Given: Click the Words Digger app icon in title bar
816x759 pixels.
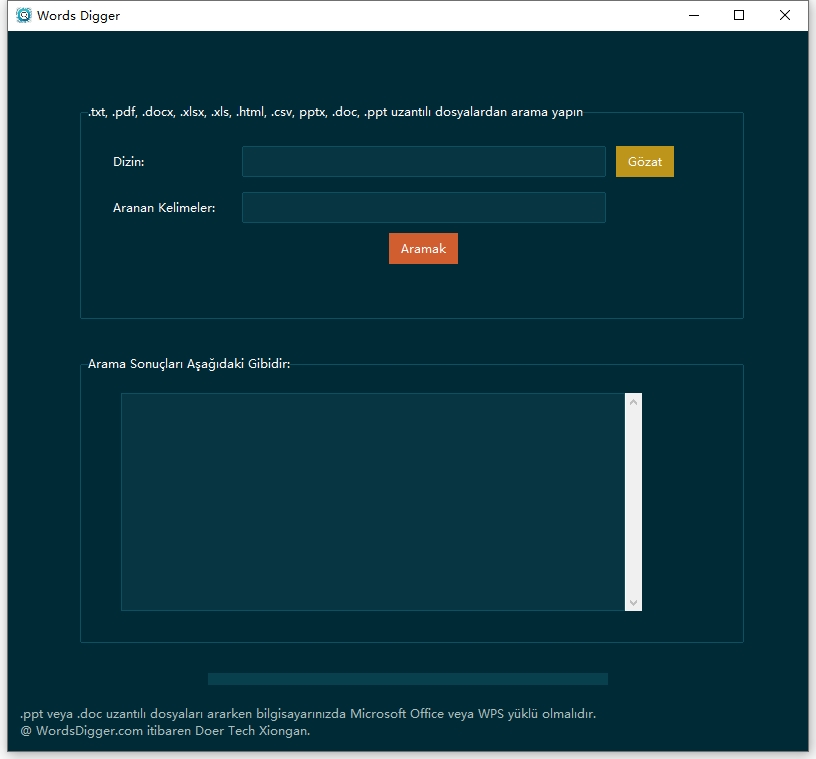Looking at the screenshot, I should pyautogui.click(x=24, y=16).
